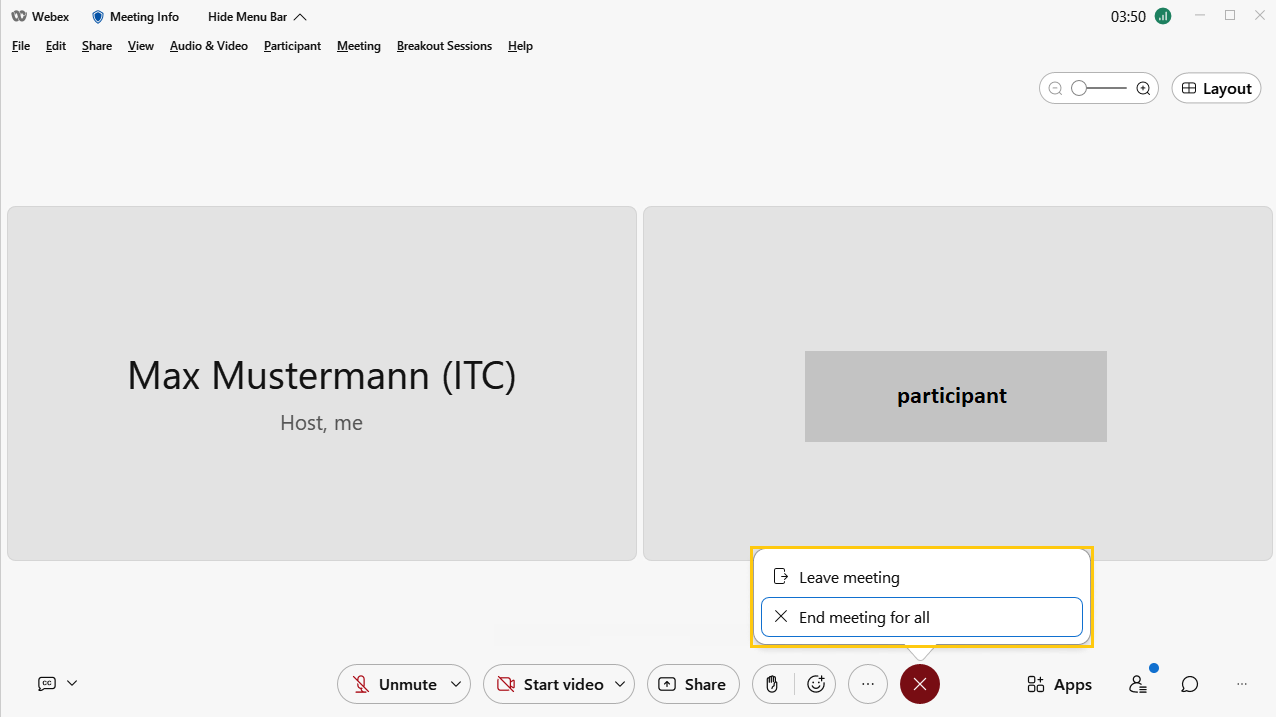
Task: Click the red end meeting X icon
Action: (x=920, y=684)
